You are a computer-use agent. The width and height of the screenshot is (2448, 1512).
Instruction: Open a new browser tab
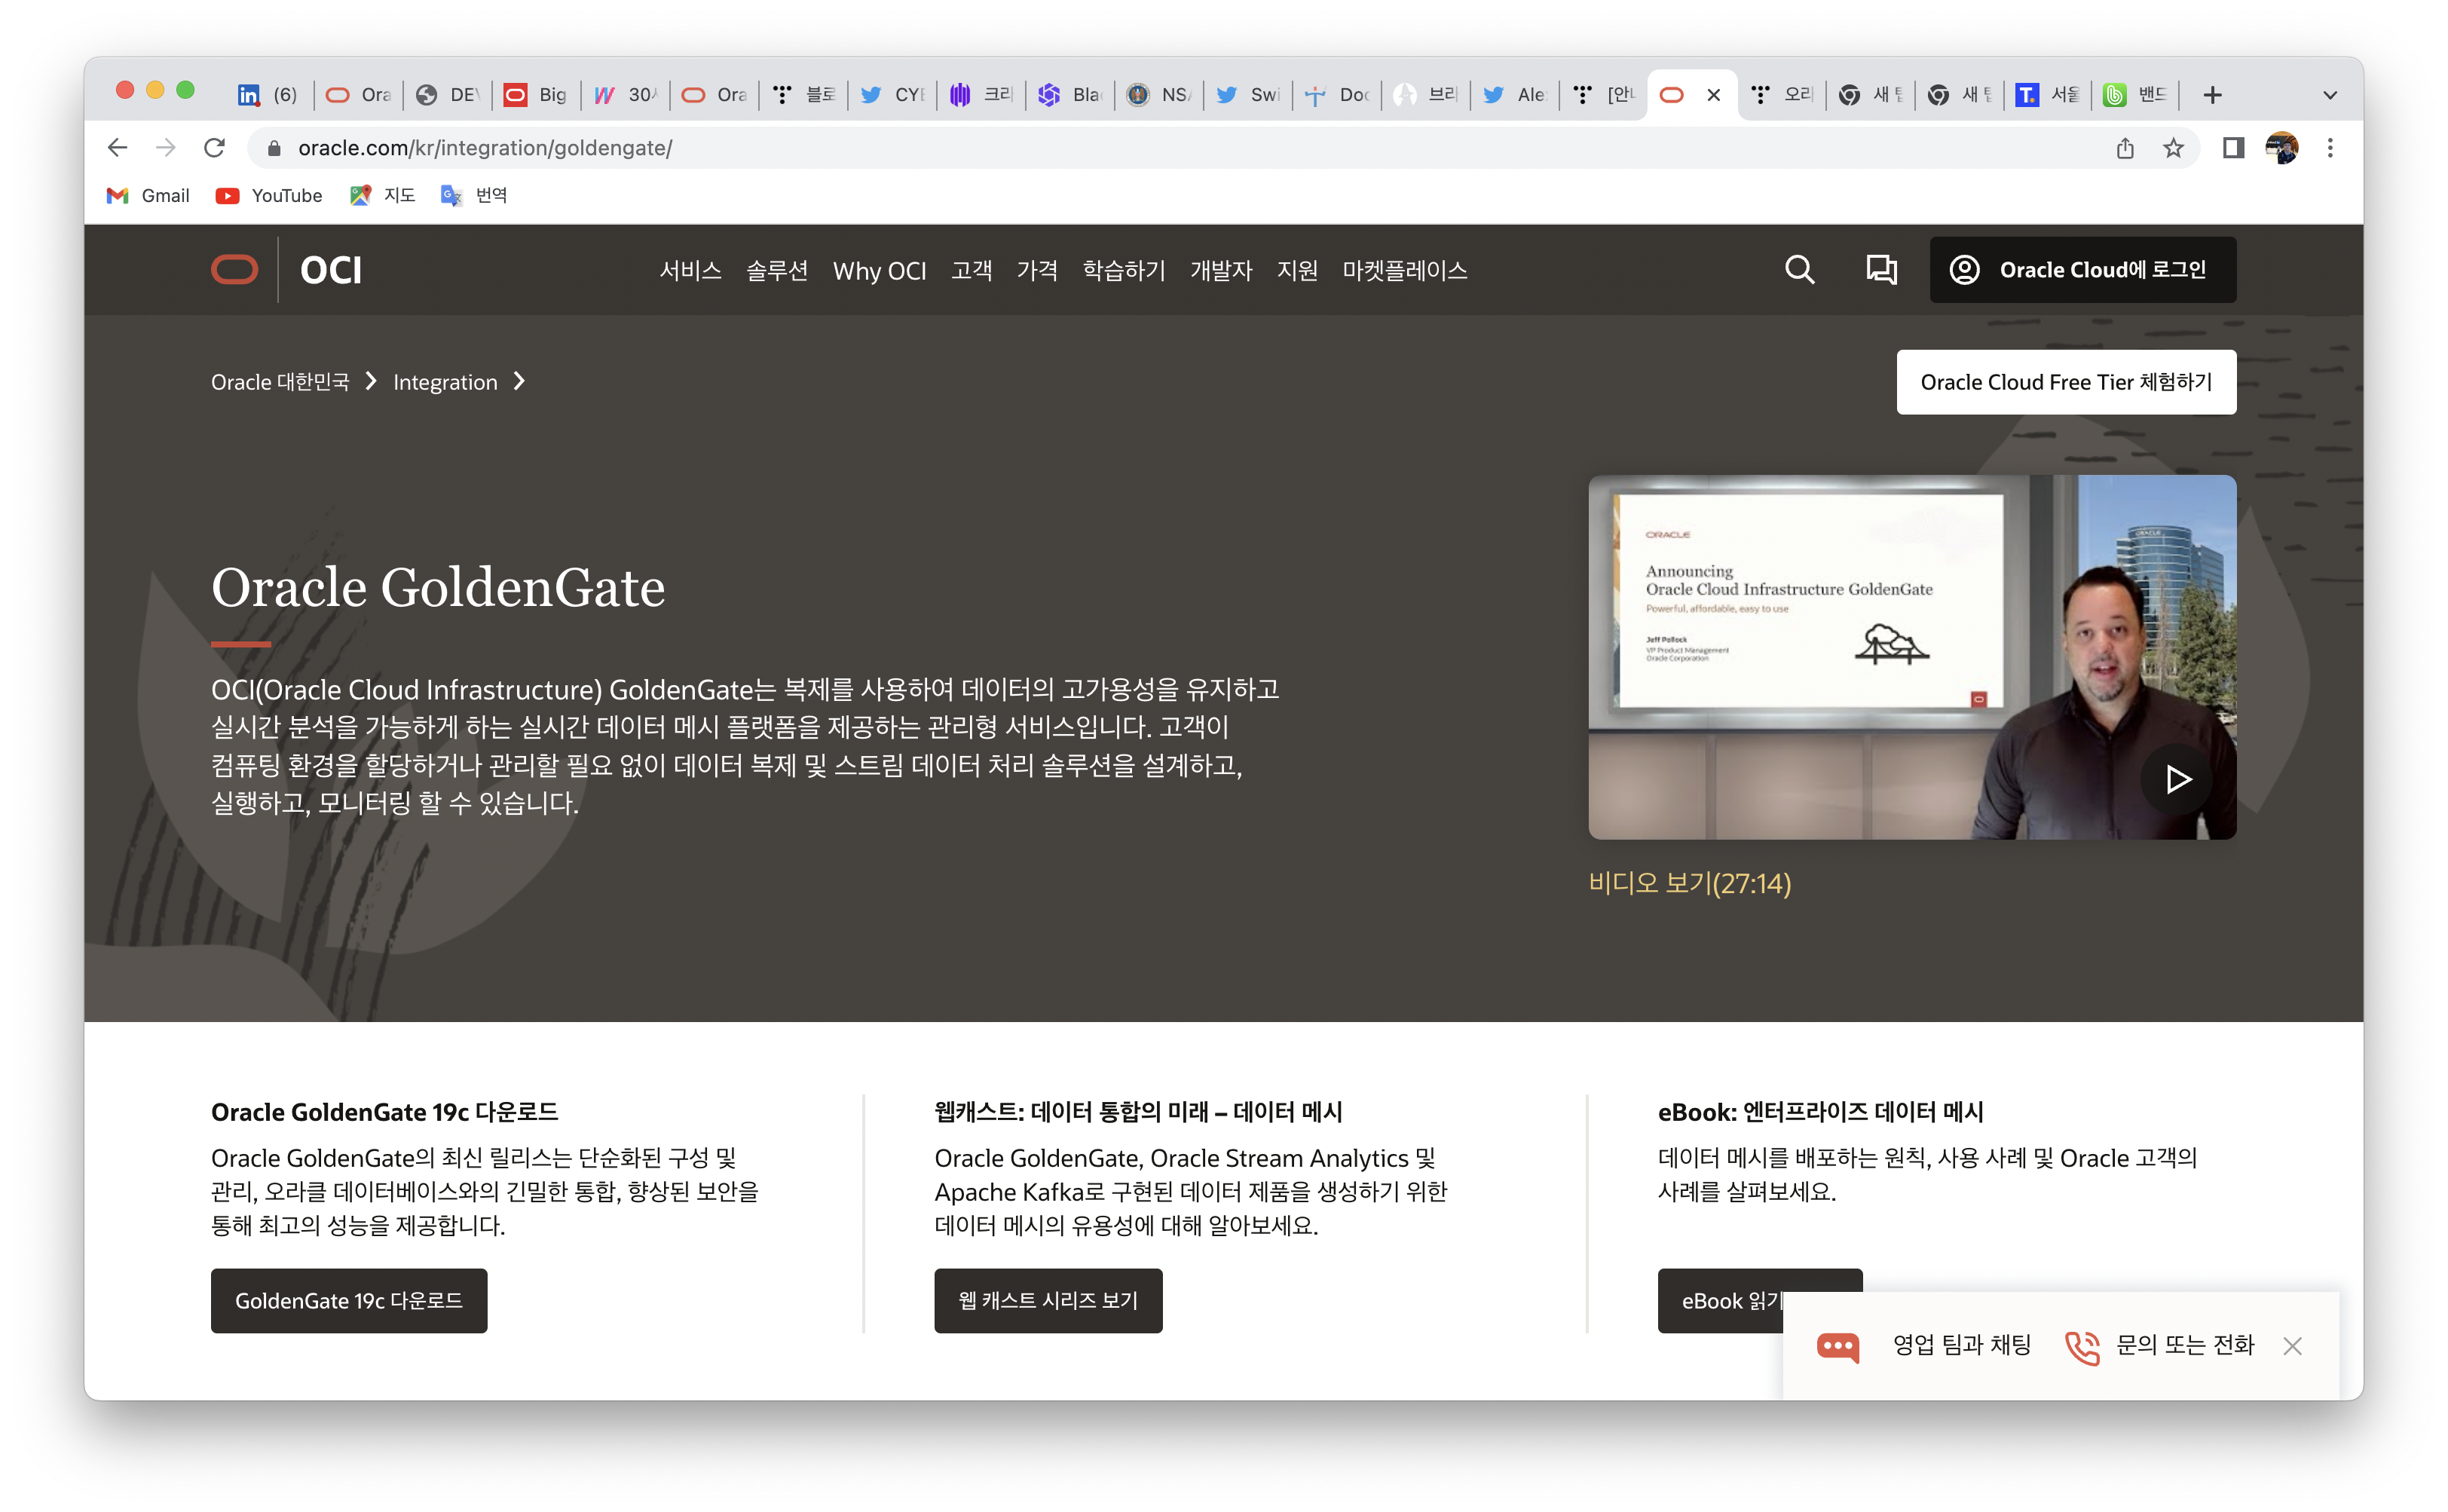[2212, 95]
